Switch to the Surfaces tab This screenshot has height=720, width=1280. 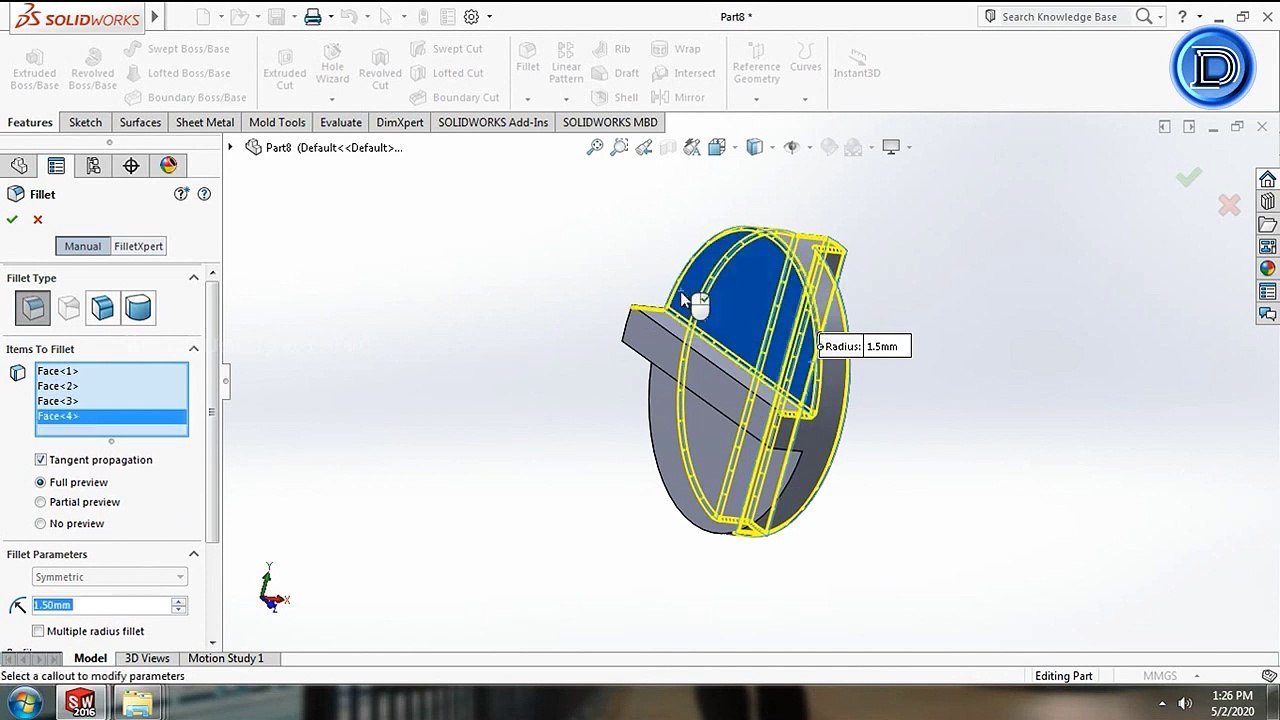pos(140,122)
